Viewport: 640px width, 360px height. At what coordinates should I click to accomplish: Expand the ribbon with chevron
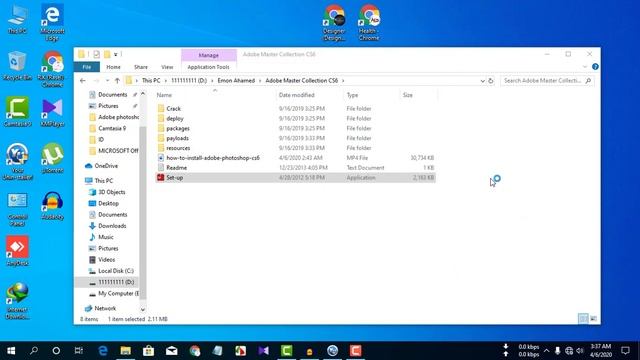pos(584,67)
